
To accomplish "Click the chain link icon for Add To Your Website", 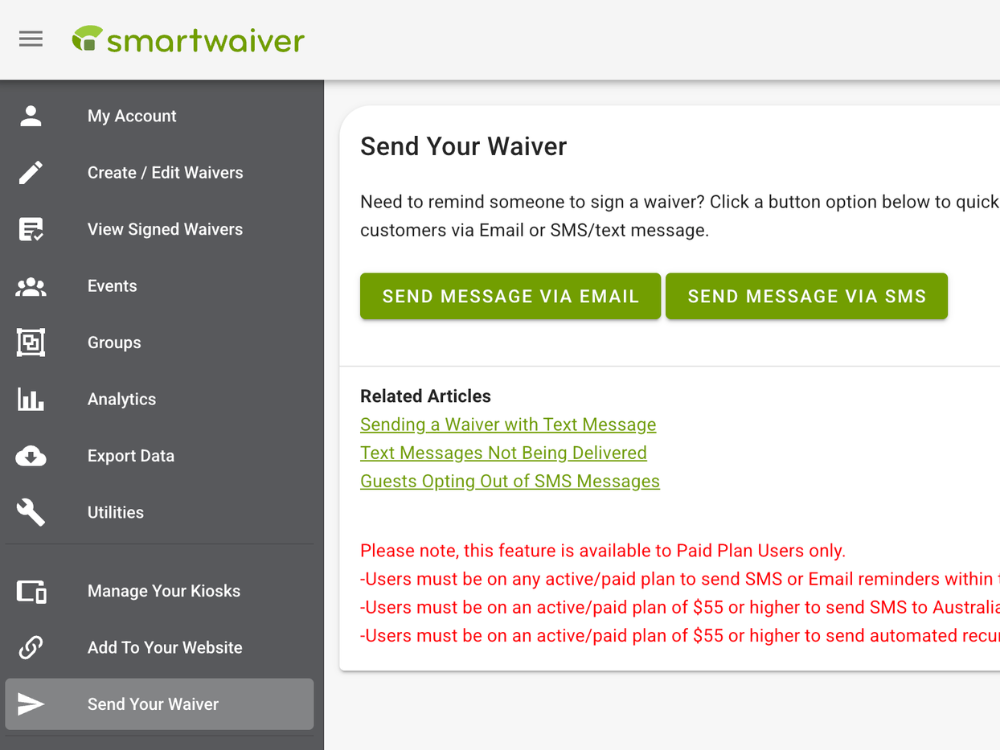I will (x=31, y=647).
